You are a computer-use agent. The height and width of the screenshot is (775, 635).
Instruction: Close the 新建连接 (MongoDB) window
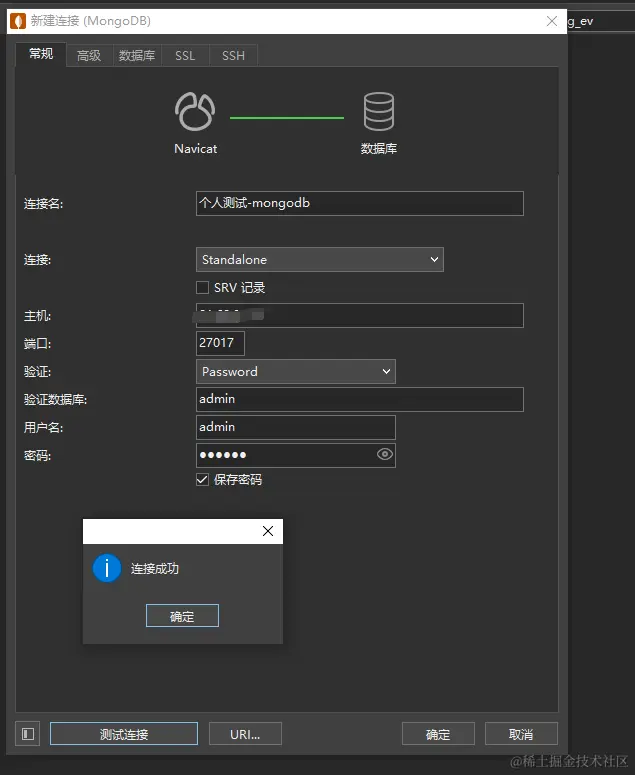click(x=551, y=21)
